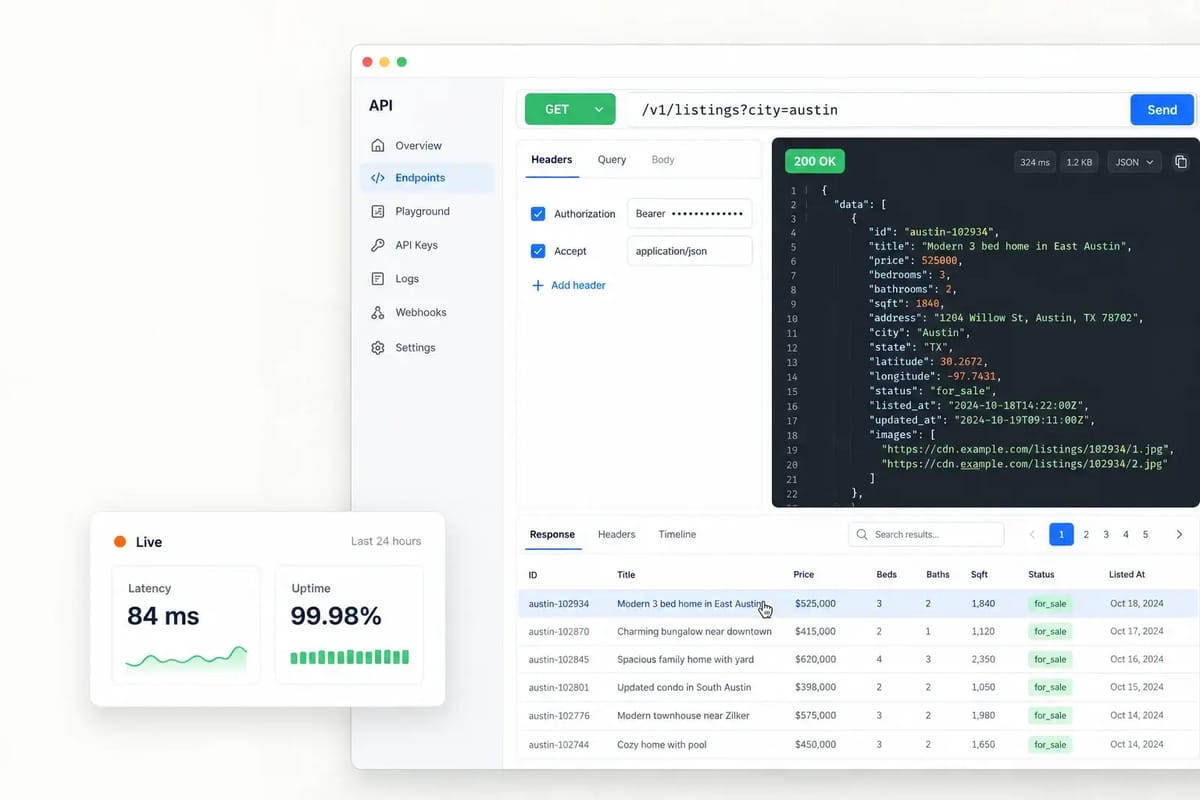Click the search magnifier icon in results
Screen dimensions: 1200x800
coord(863,534)
